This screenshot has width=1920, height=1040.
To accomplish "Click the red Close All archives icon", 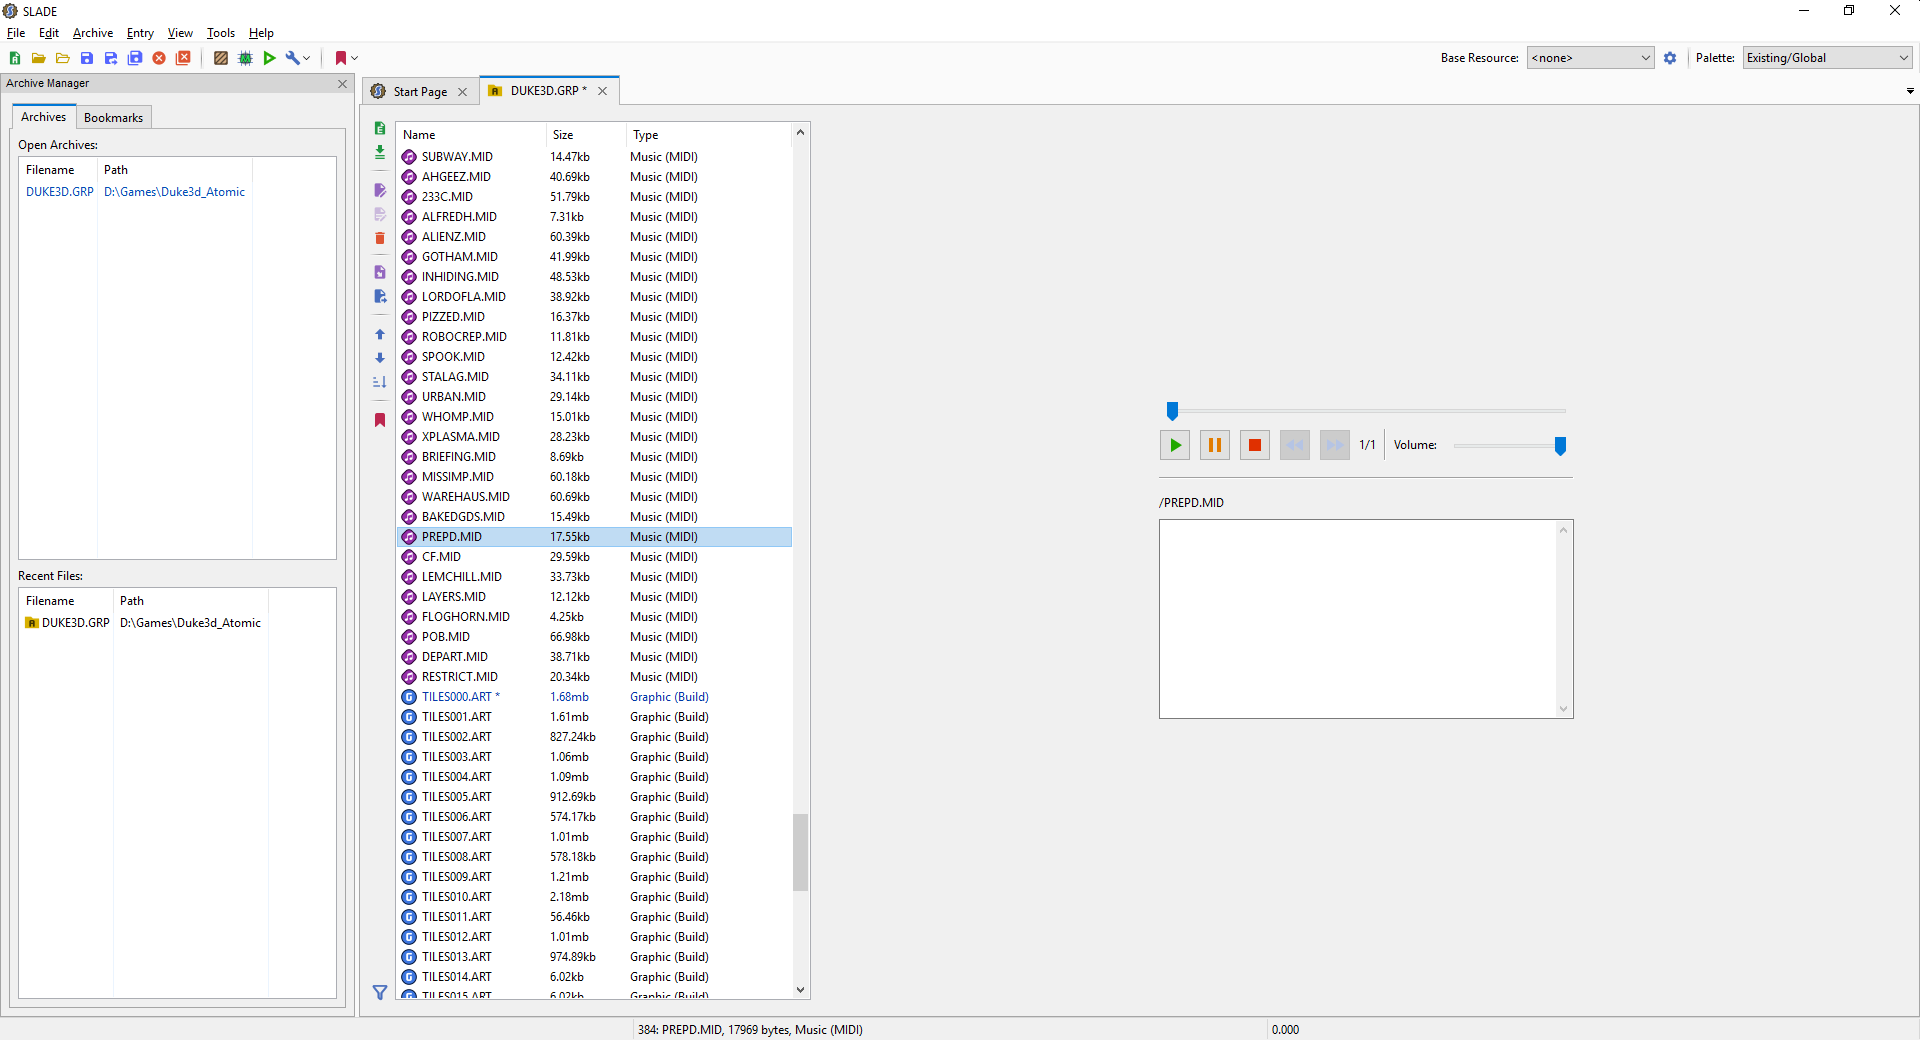I will 183,58.
